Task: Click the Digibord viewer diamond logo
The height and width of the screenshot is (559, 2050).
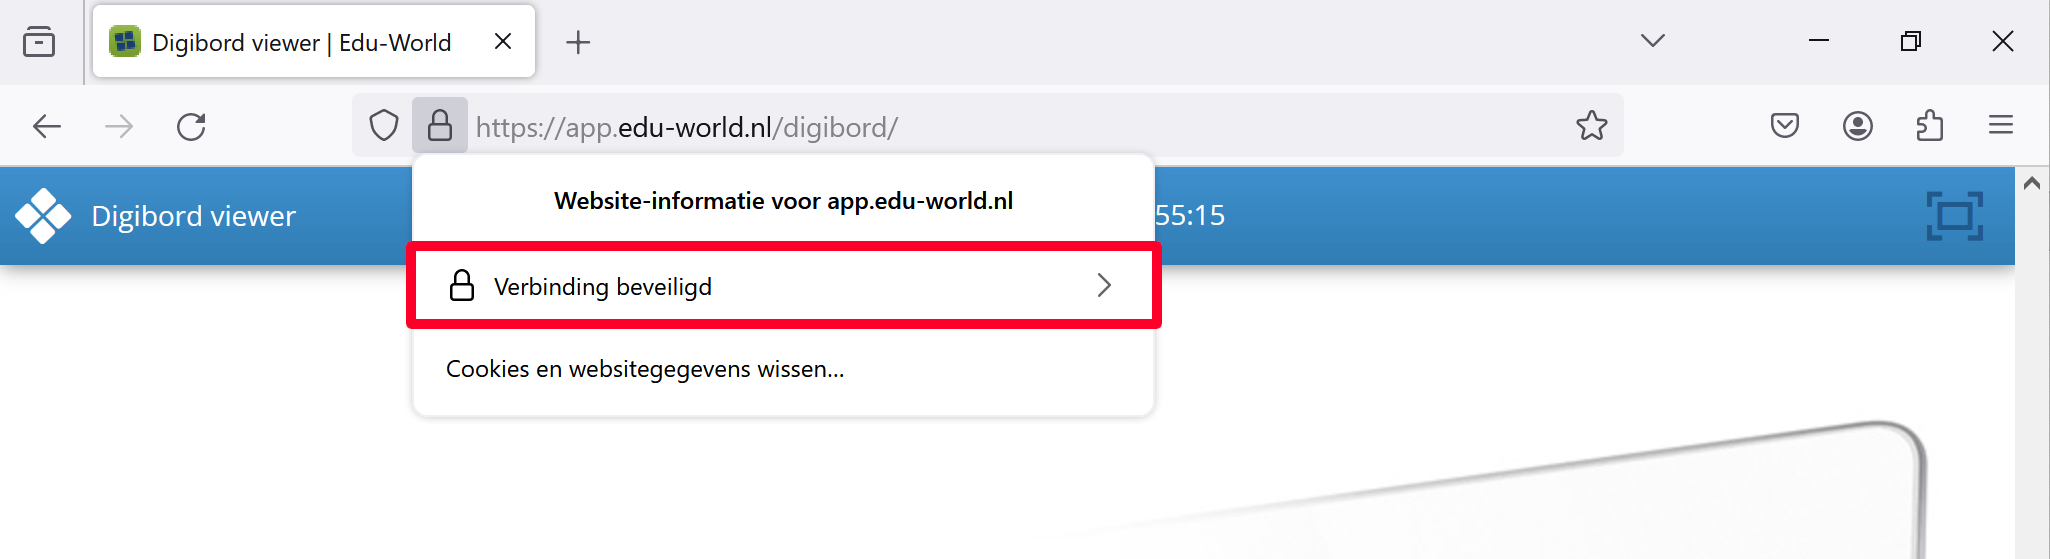Action: pyautogui.click(x=43, y=216)
